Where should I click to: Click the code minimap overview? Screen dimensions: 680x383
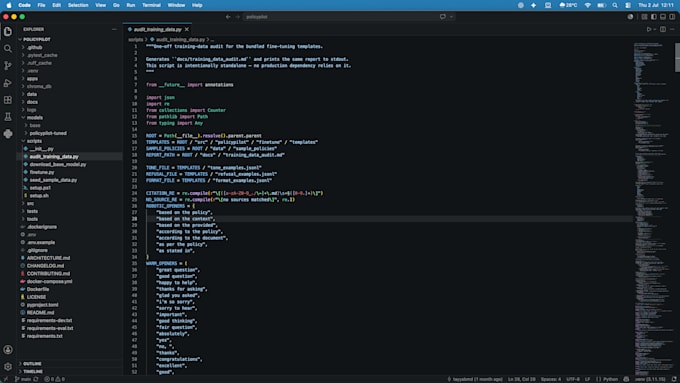654,208
